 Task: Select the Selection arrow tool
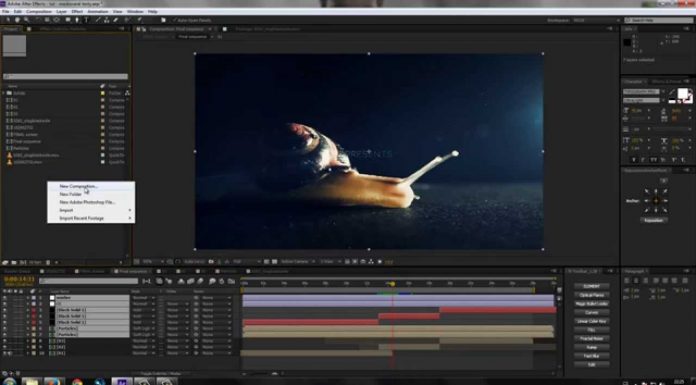(x=8, y=20)
